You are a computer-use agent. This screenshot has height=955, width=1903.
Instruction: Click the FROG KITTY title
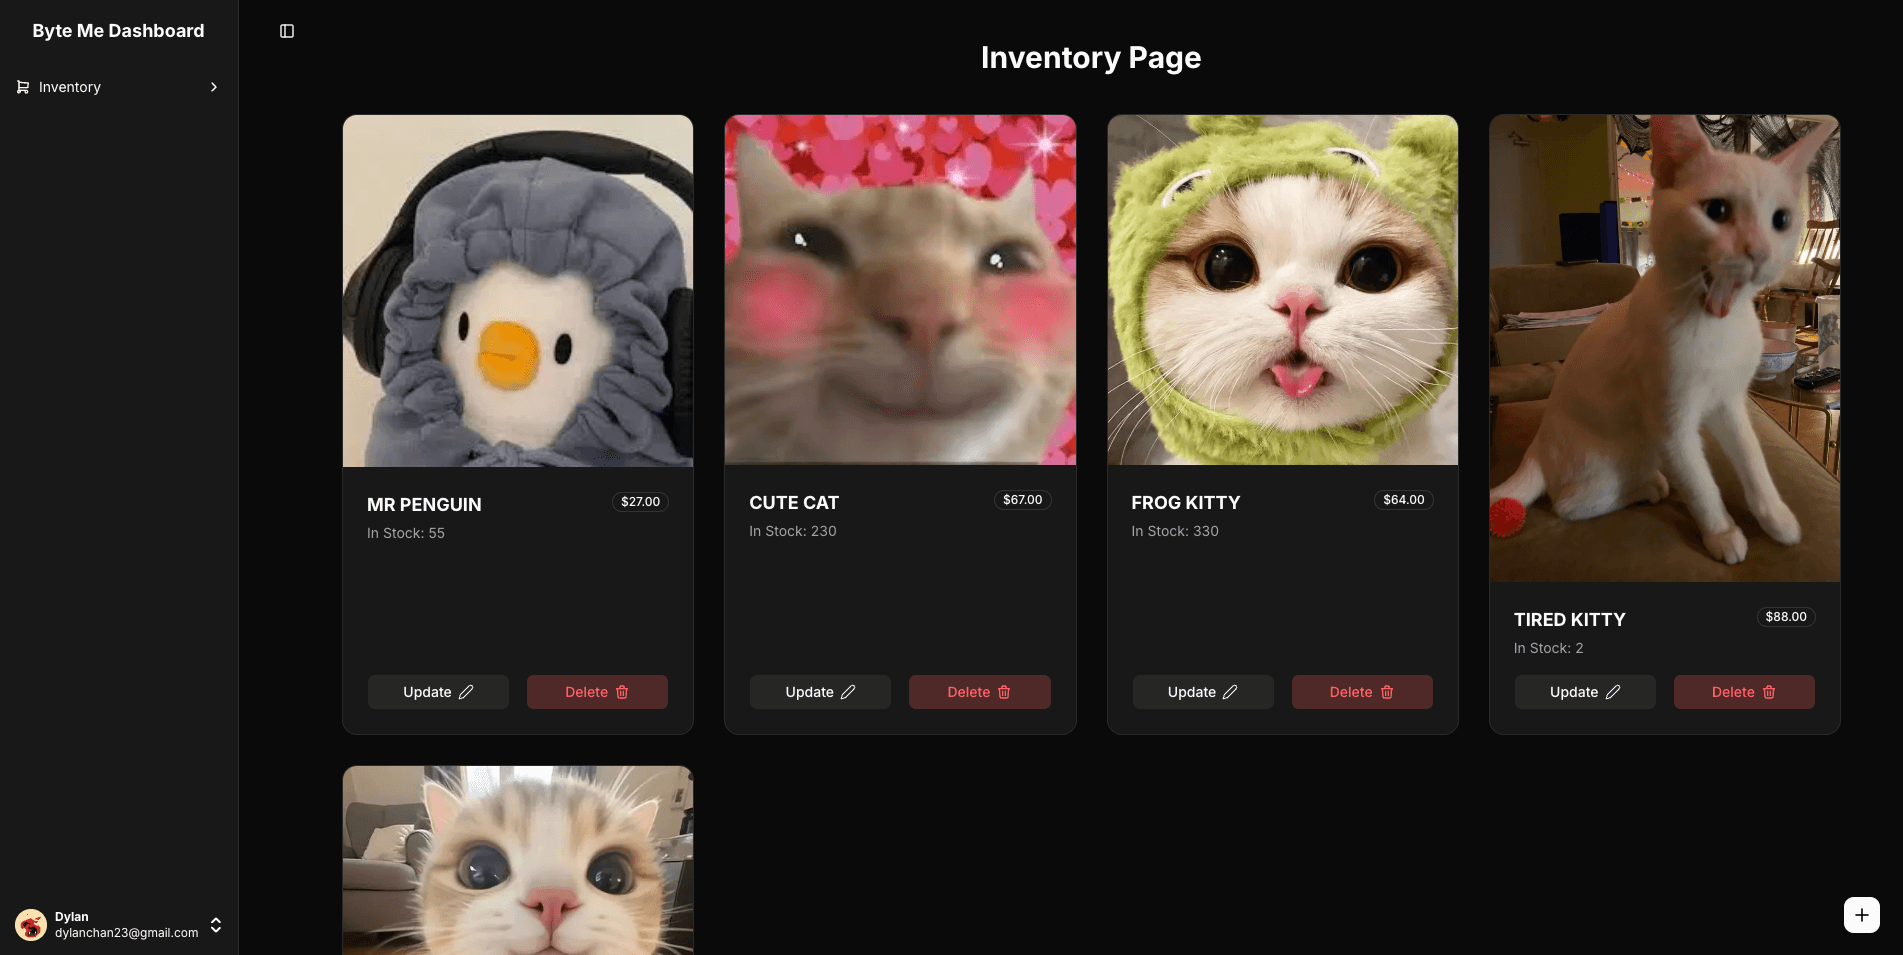coord(1186,503)
